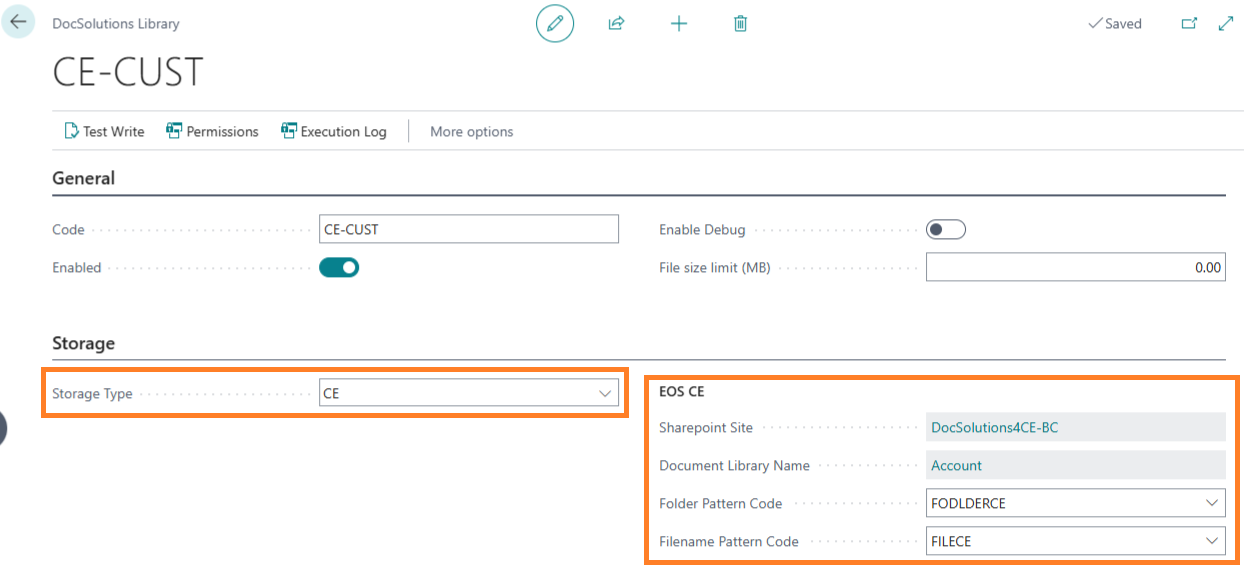Open page in new window icon

tap(1189, 23)
